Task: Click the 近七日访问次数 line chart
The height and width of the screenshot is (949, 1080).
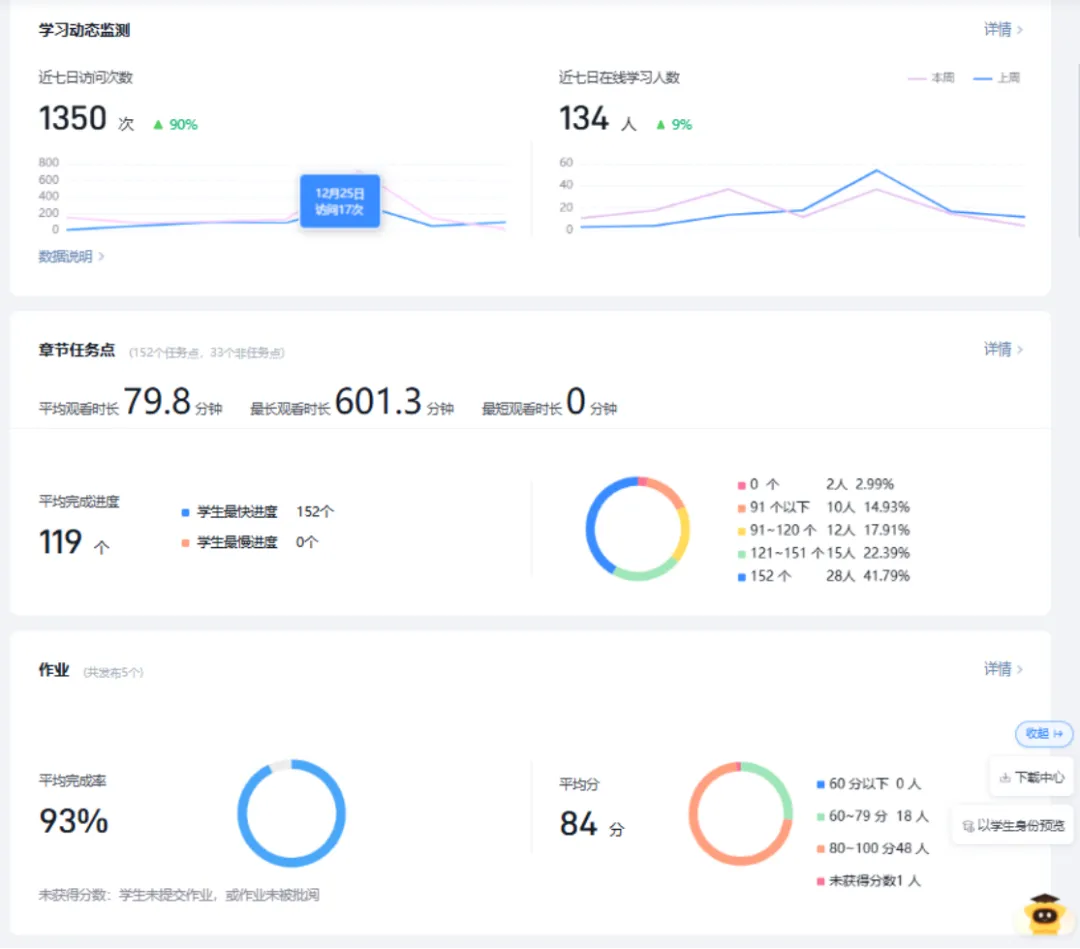Action: (x=273, y=196)
